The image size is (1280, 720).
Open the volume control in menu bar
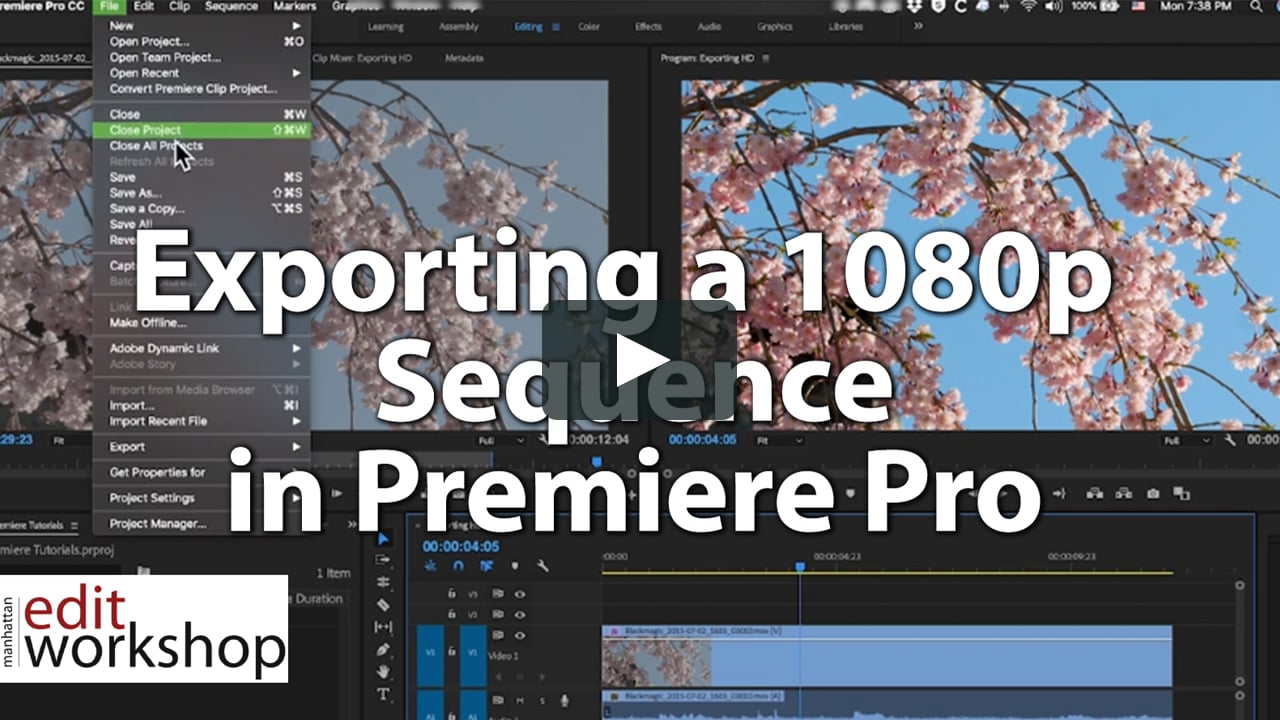pos(1055,6)
